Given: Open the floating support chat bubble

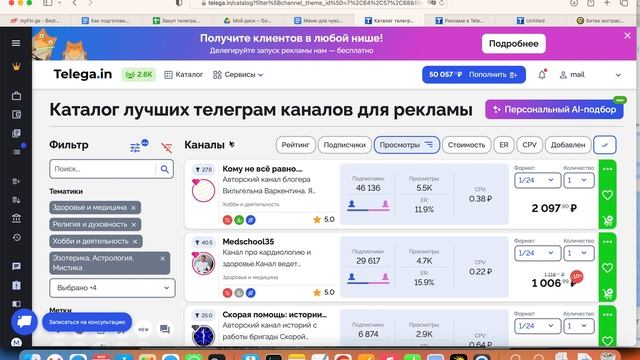Looking at the screenshot, I should tap(24, 322).
